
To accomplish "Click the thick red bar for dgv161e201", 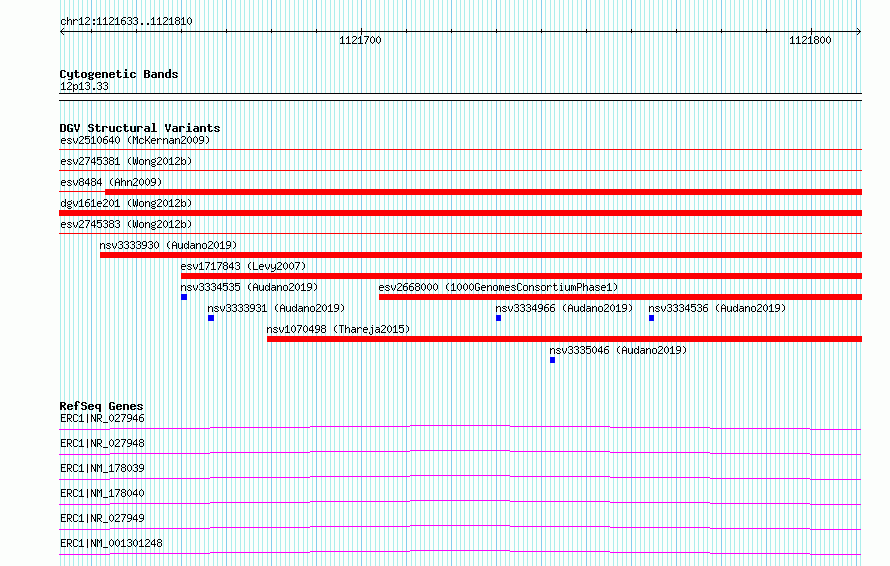I will pyautogui.click(x=460, y=213).
